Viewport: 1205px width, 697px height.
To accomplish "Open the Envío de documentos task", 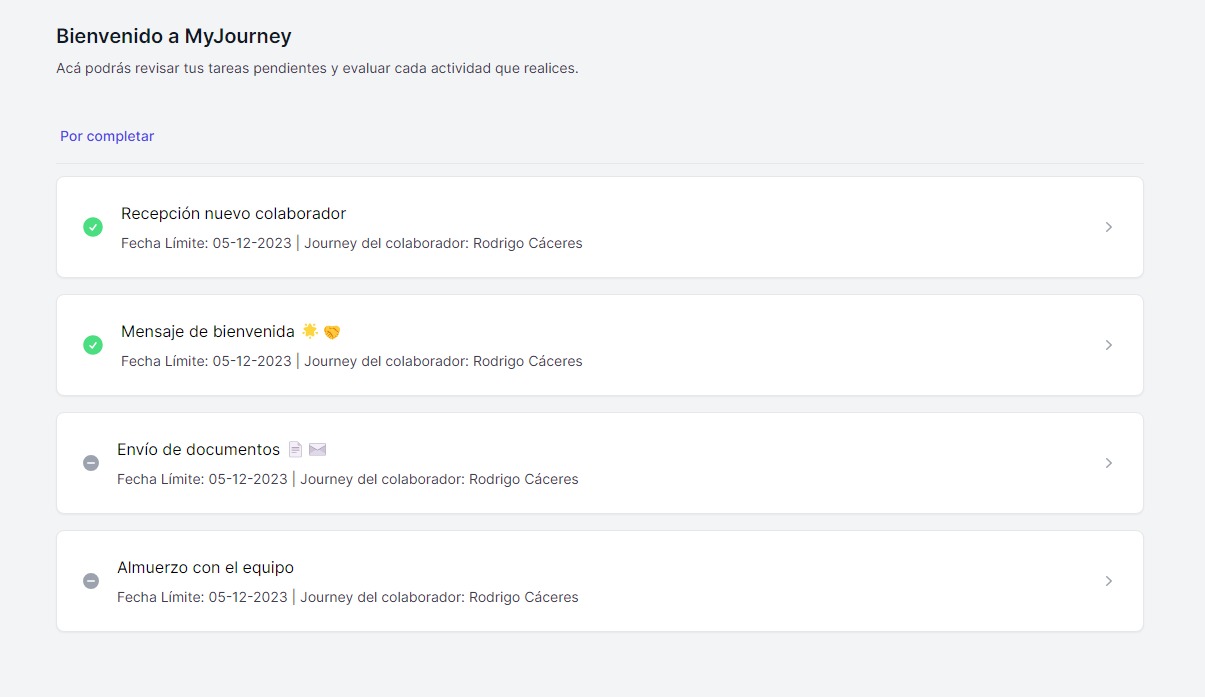I will click(x=600, y=463).
